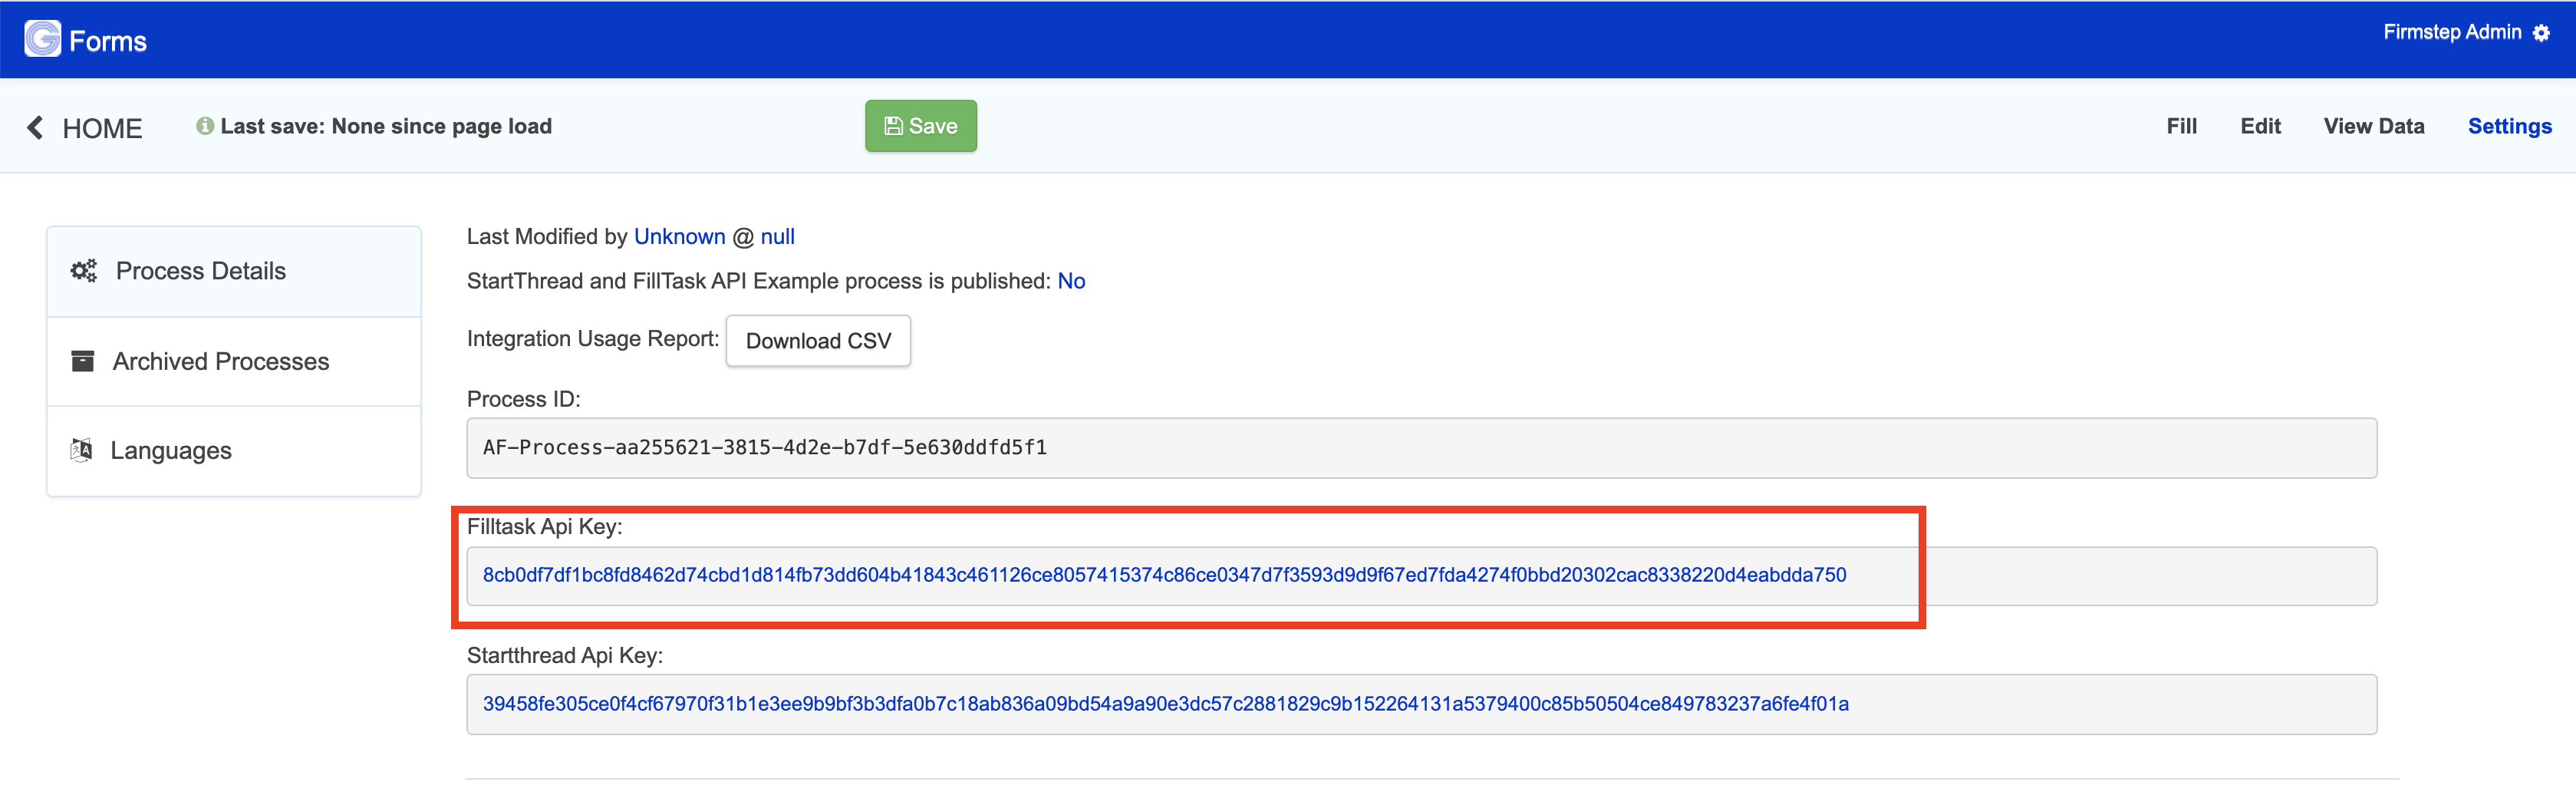Image resolution: width=2576 pixels, height=795 pixels.
Task: Open the View Data tab
Action: click(2373, 126)
